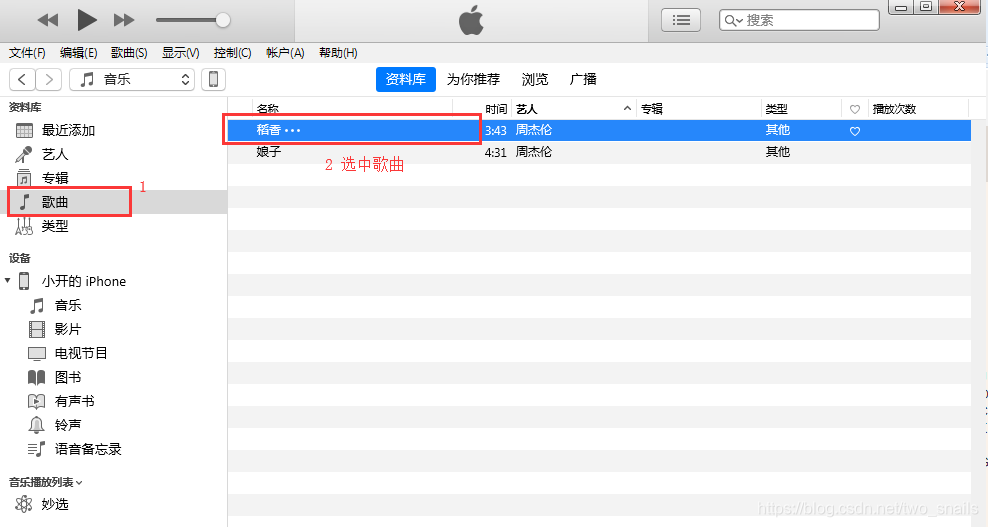Switch to the 广播 tab
Viewport: 988px width, 527px height.
(583, 79)
